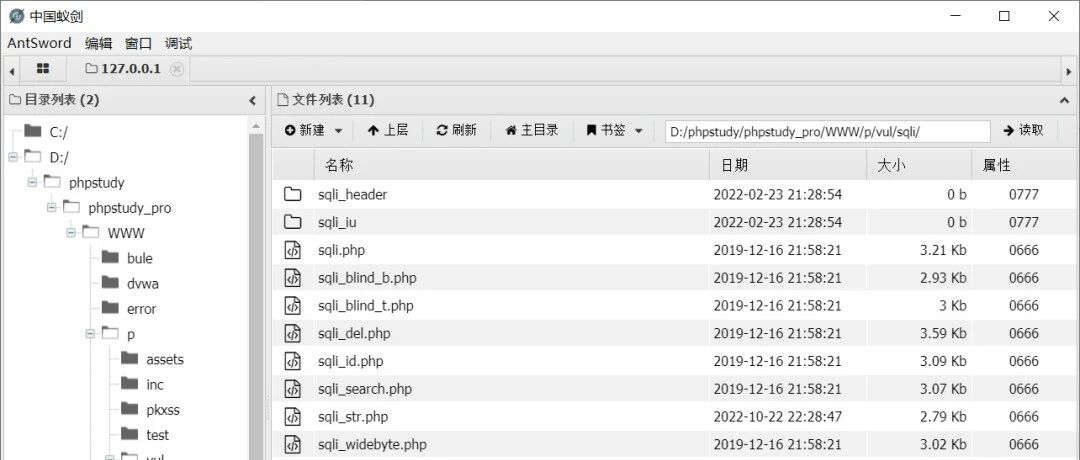Click the directory tree scrollbar
This screenshot has width=1080, height=460.
click(256, 296)
